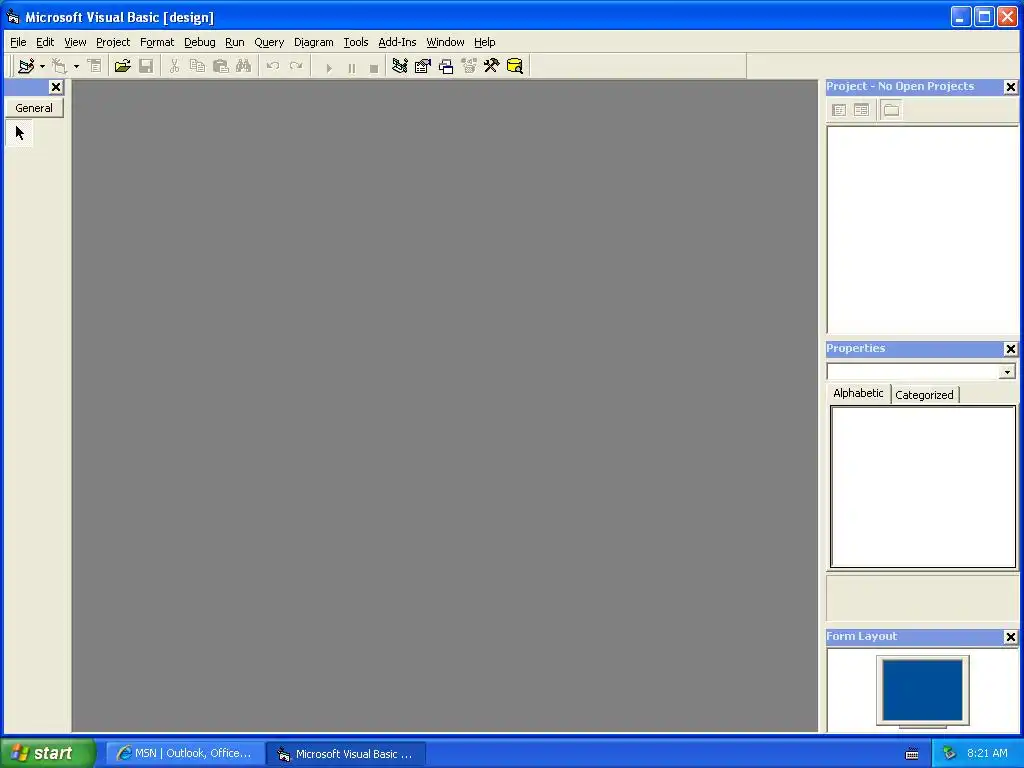This screenshot has width=1024, height=768.
Task: Click the Open Project folder icon
Action: [x=122, y=66]
